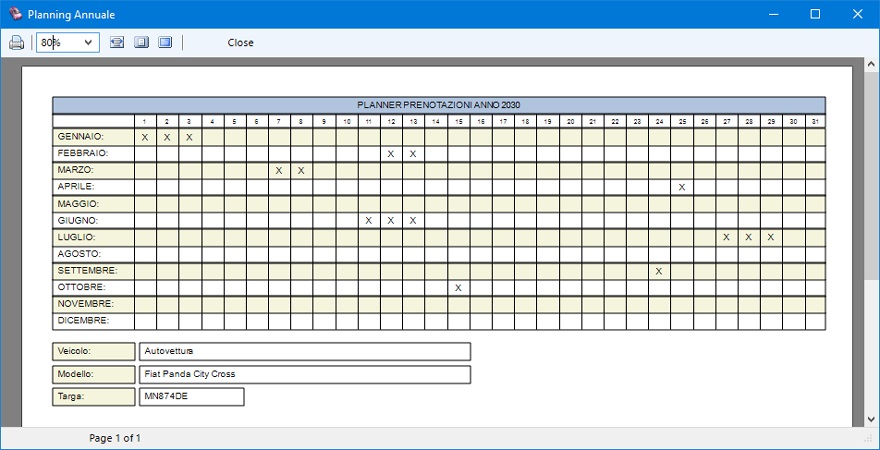
Task: Open the zoom percentage dropdown arrow
Action: pyautogui.click(x=88, y=42)
